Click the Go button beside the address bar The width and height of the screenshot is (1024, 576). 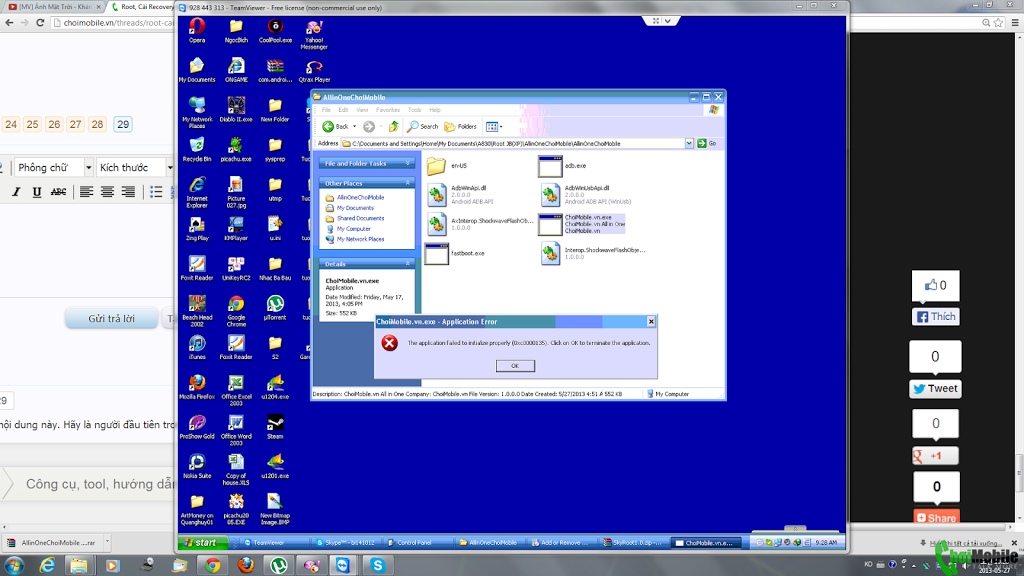click(x=707, y=143)
